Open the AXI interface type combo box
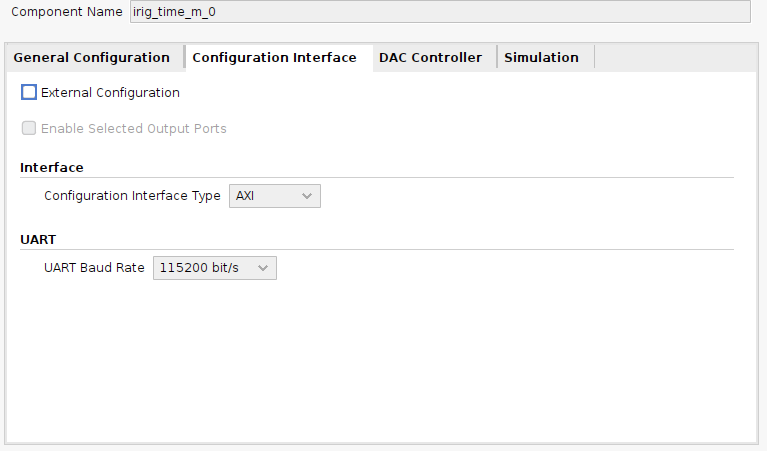 click(x=275, y=196)
